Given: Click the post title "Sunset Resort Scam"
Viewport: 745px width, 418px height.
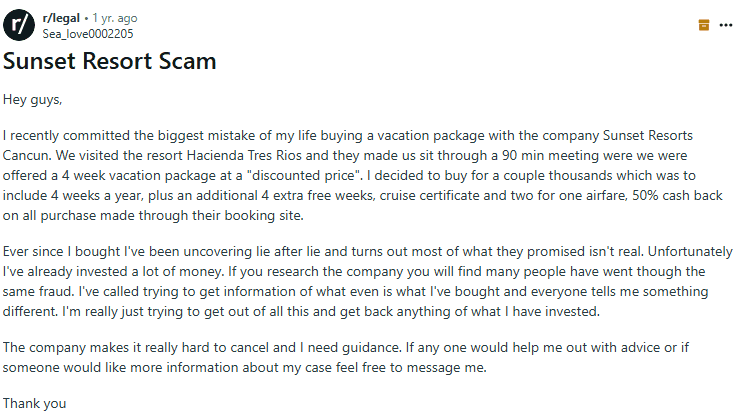Looking at the screenshot, I should click(x=110, y=62).
